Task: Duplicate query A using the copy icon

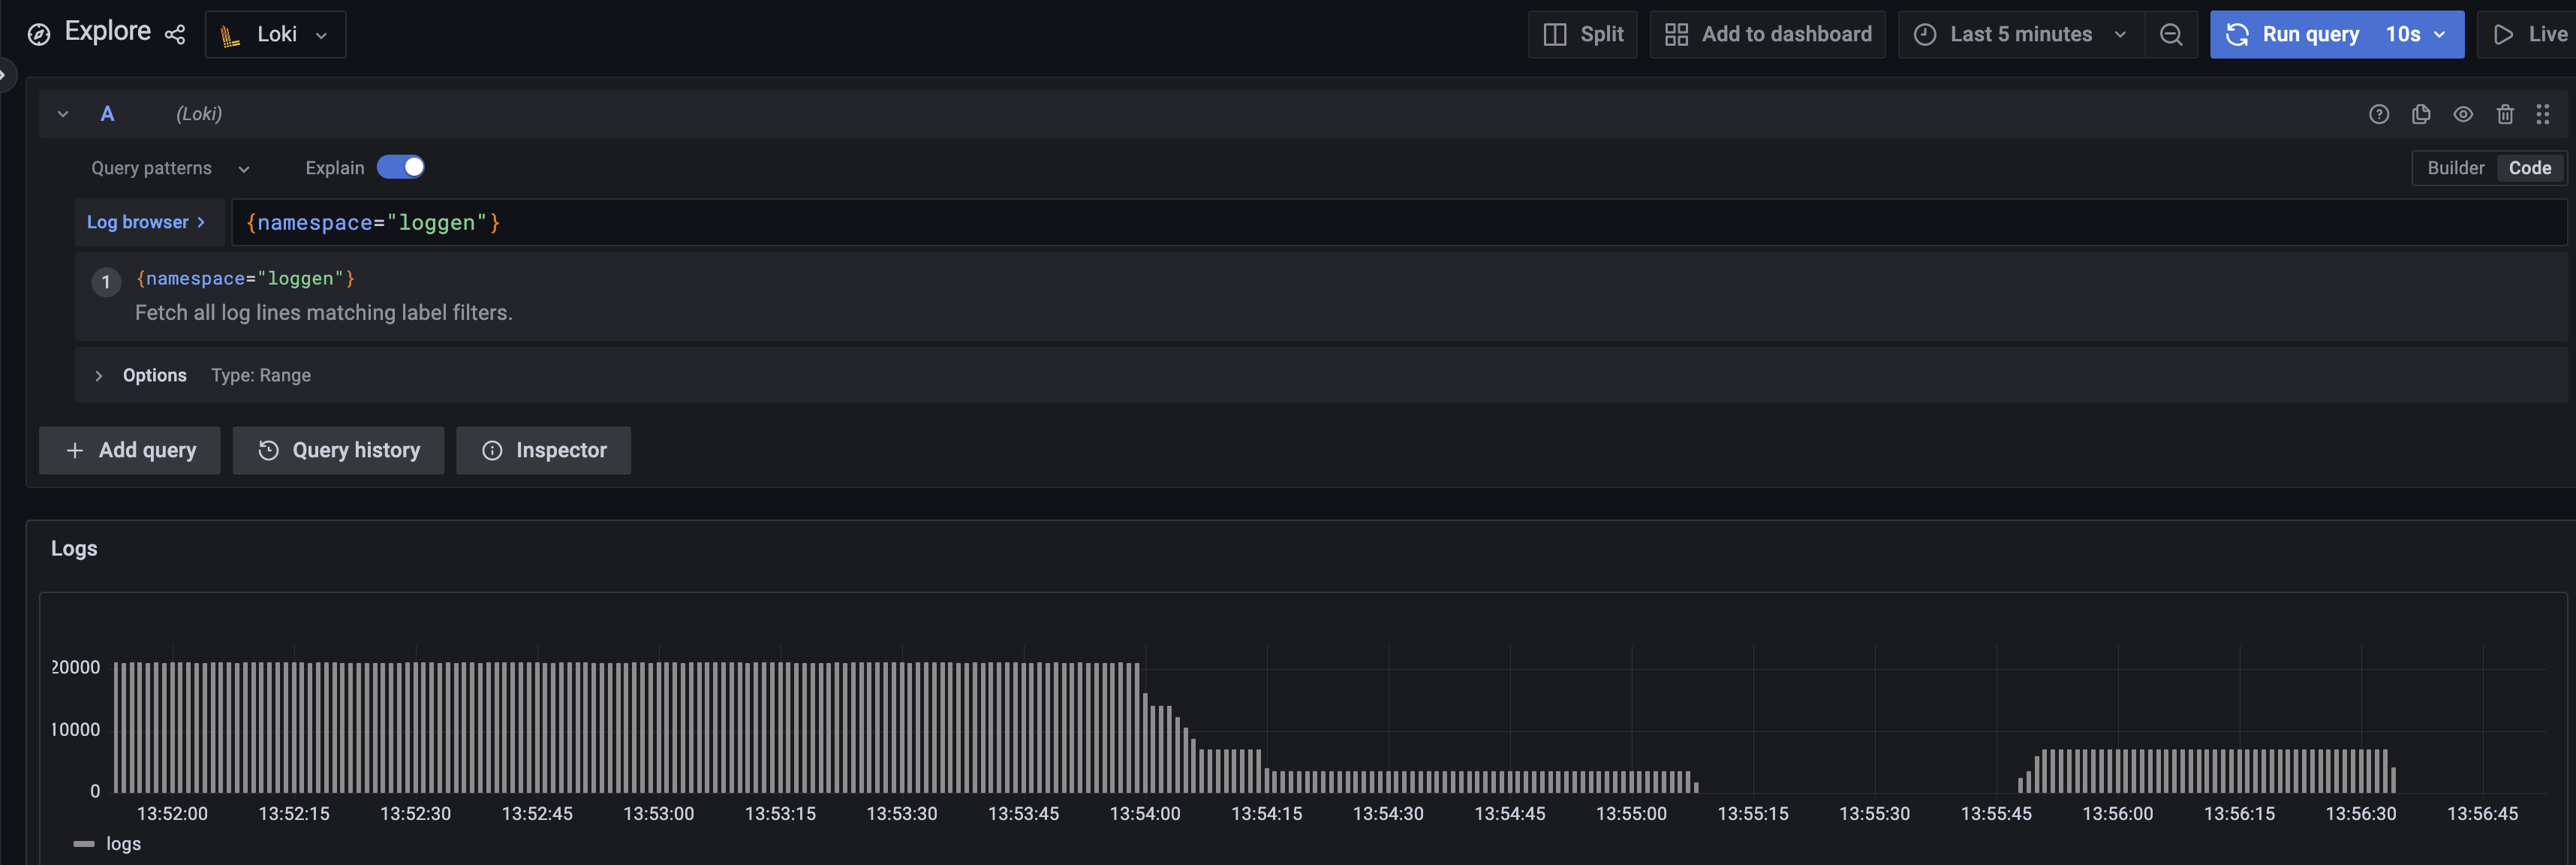Action: 2422,114
